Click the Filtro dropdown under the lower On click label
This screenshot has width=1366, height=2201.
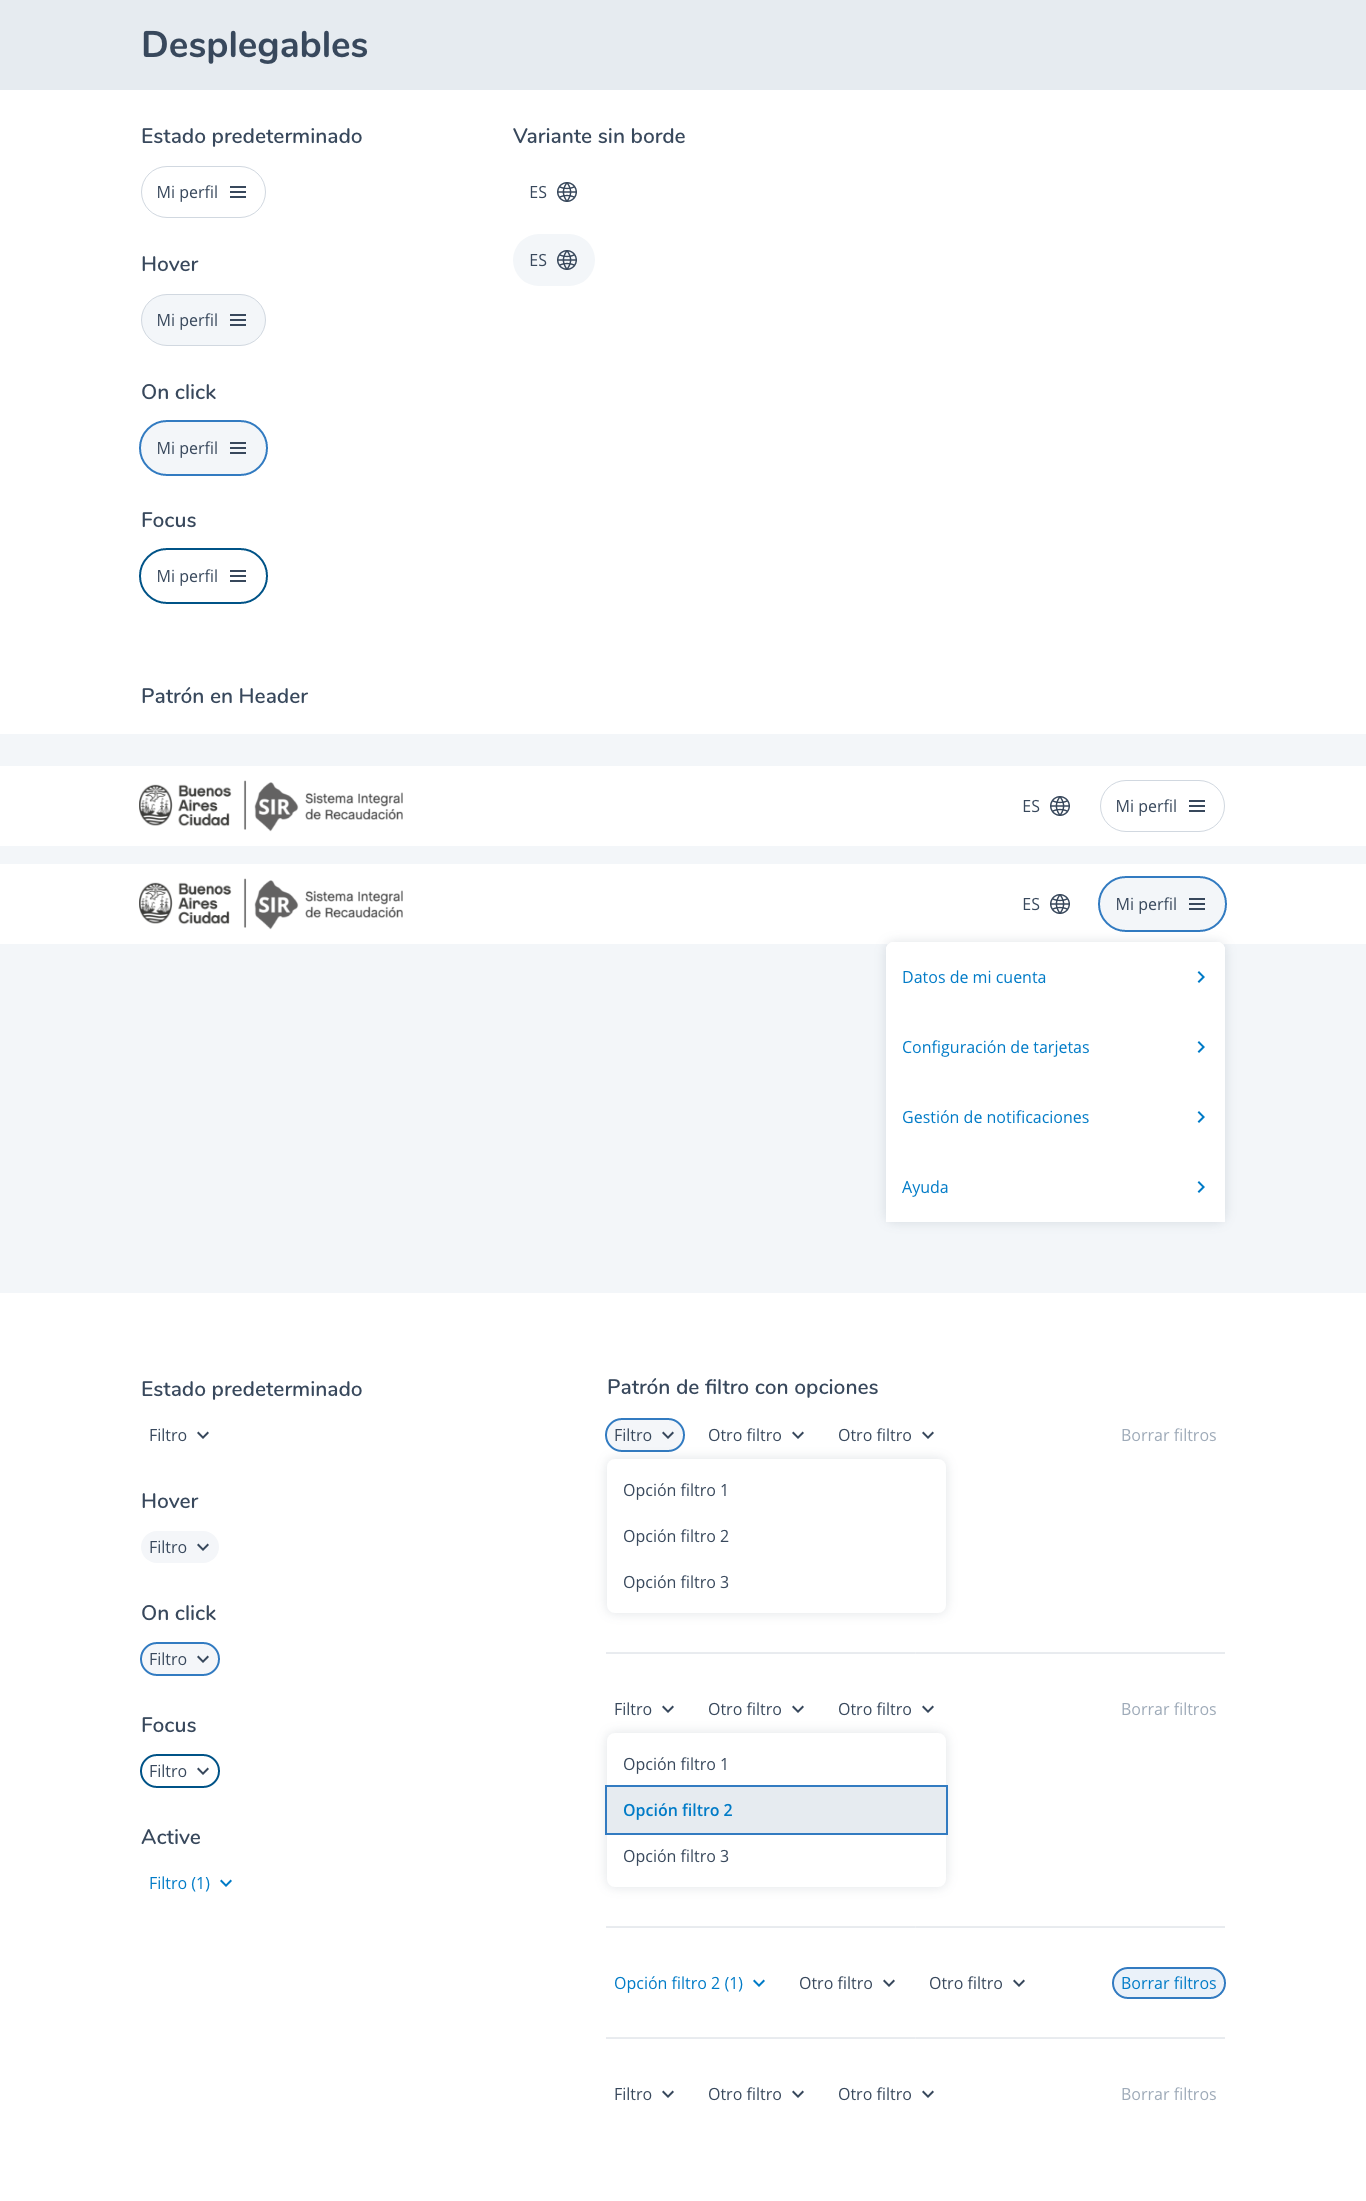coord(179,1659)
